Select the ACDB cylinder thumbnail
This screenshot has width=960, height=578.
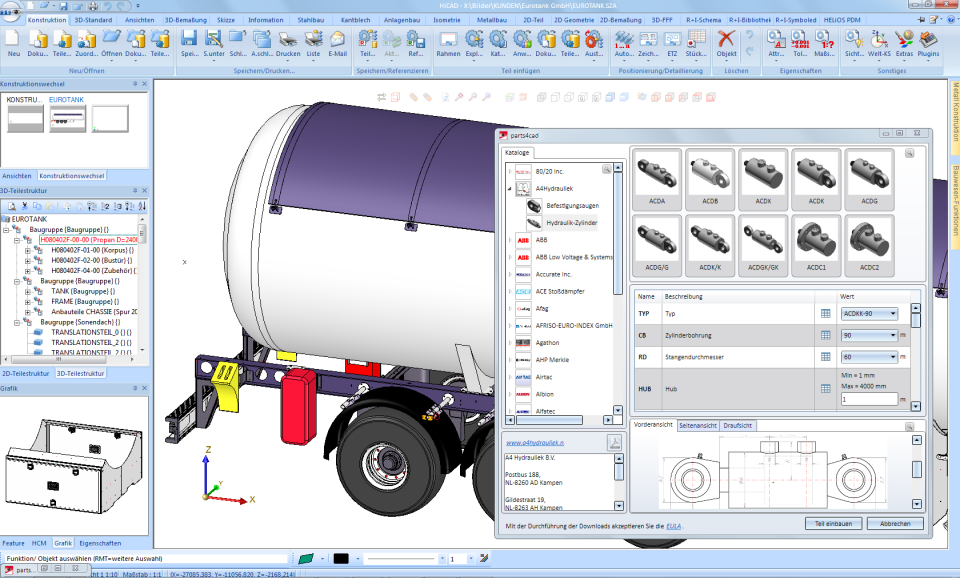pyautogui.click(x=709, y=175)
